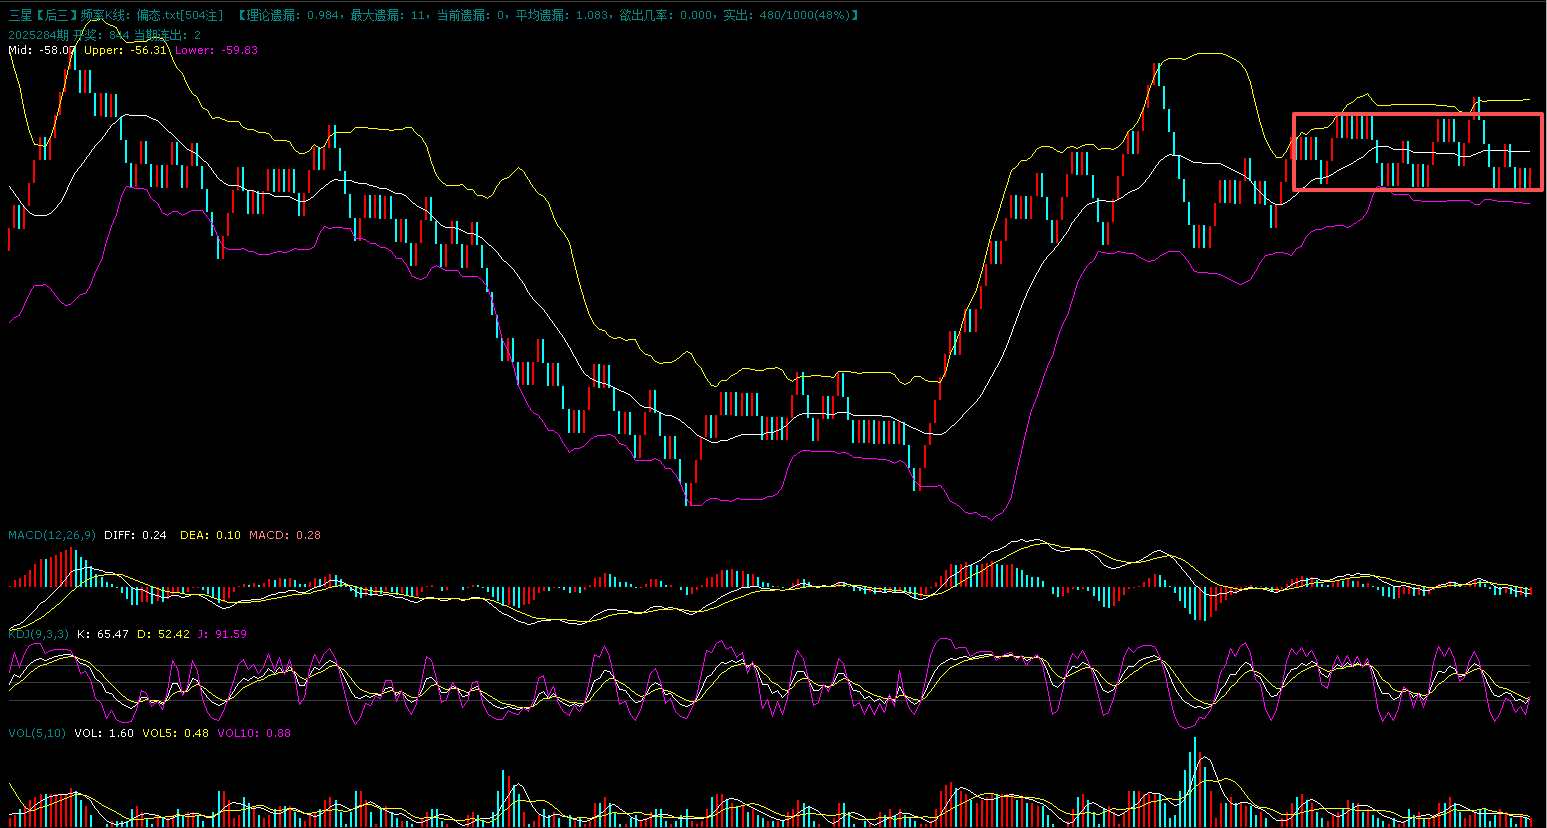
Task: Select the yellow DEA: 0.10 readout
Action: (210, 535)
